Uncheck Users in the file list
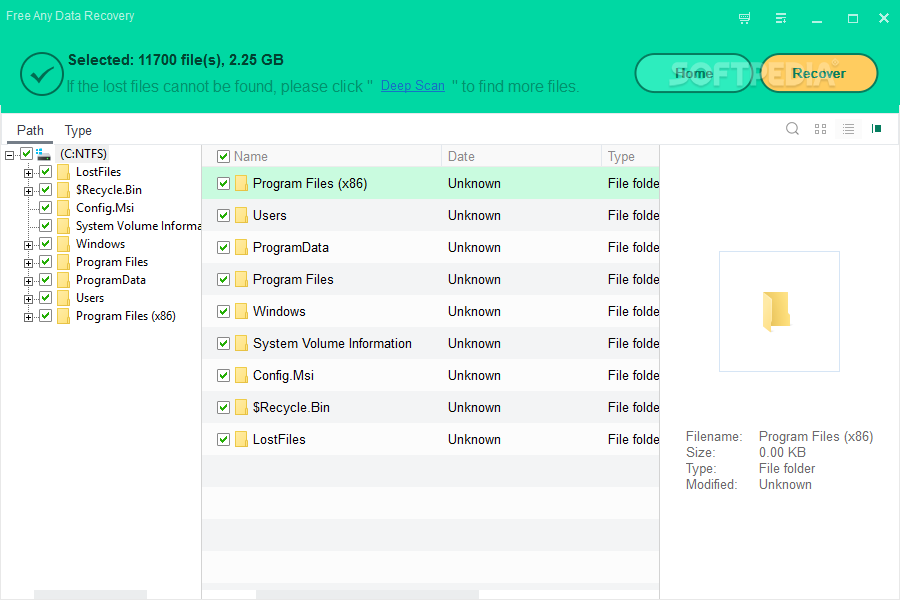 (223, 215)
